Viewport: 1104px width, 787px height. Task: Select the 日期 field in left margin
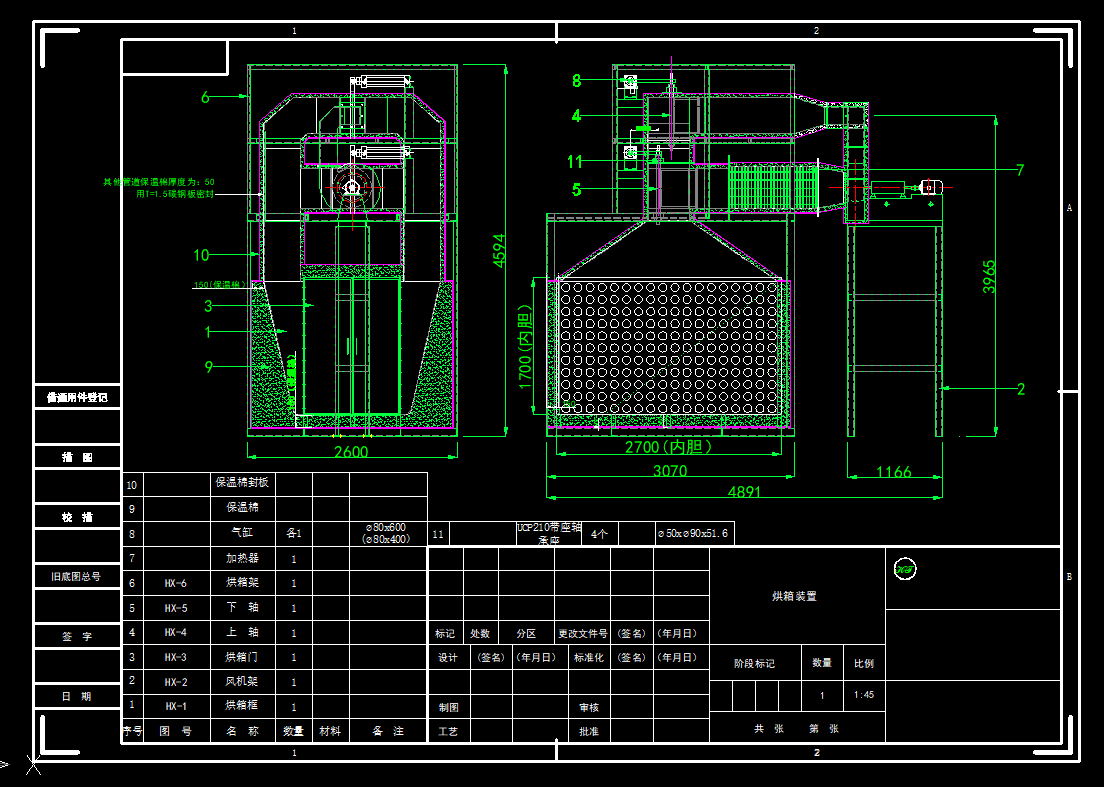click(75, 697)
